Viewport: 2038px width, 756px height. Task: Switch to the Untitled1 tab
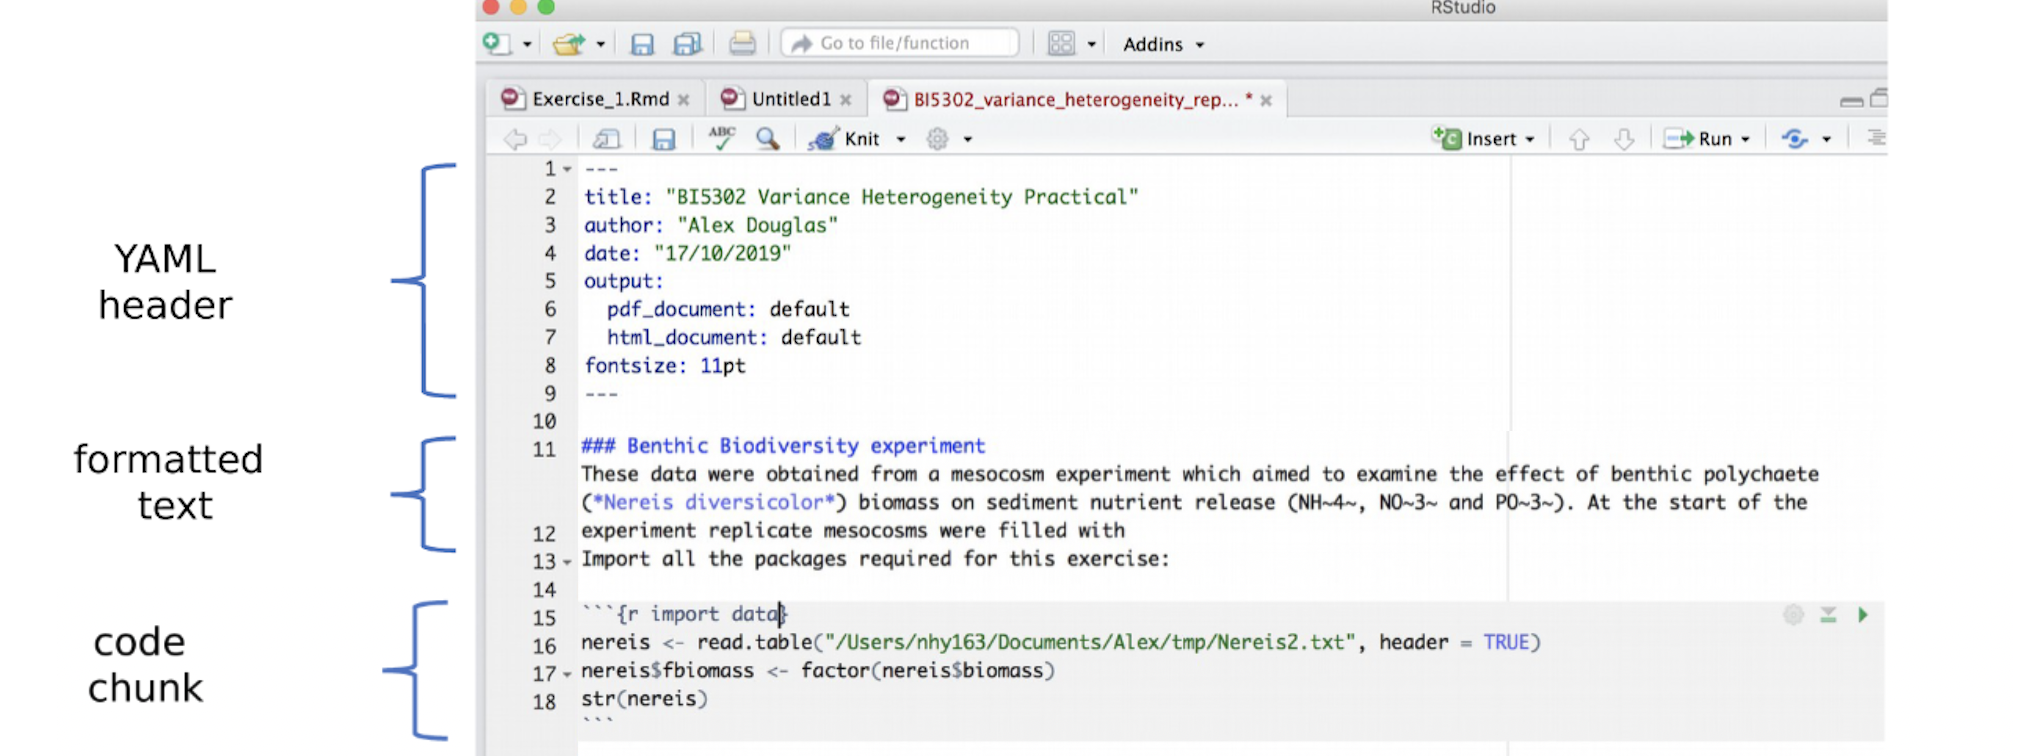(x=790, y=99)
